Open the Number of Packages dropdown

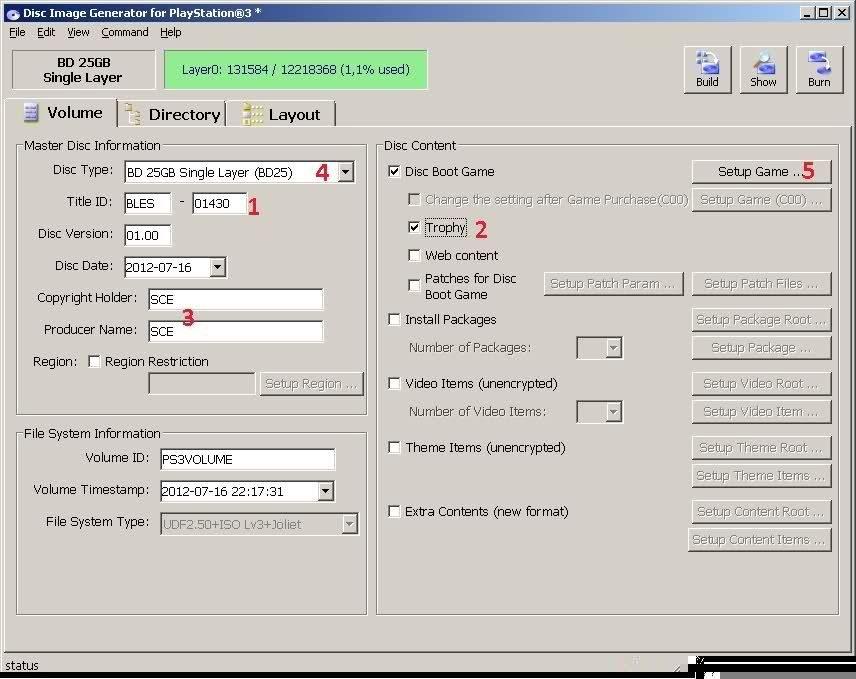(614, 348)
